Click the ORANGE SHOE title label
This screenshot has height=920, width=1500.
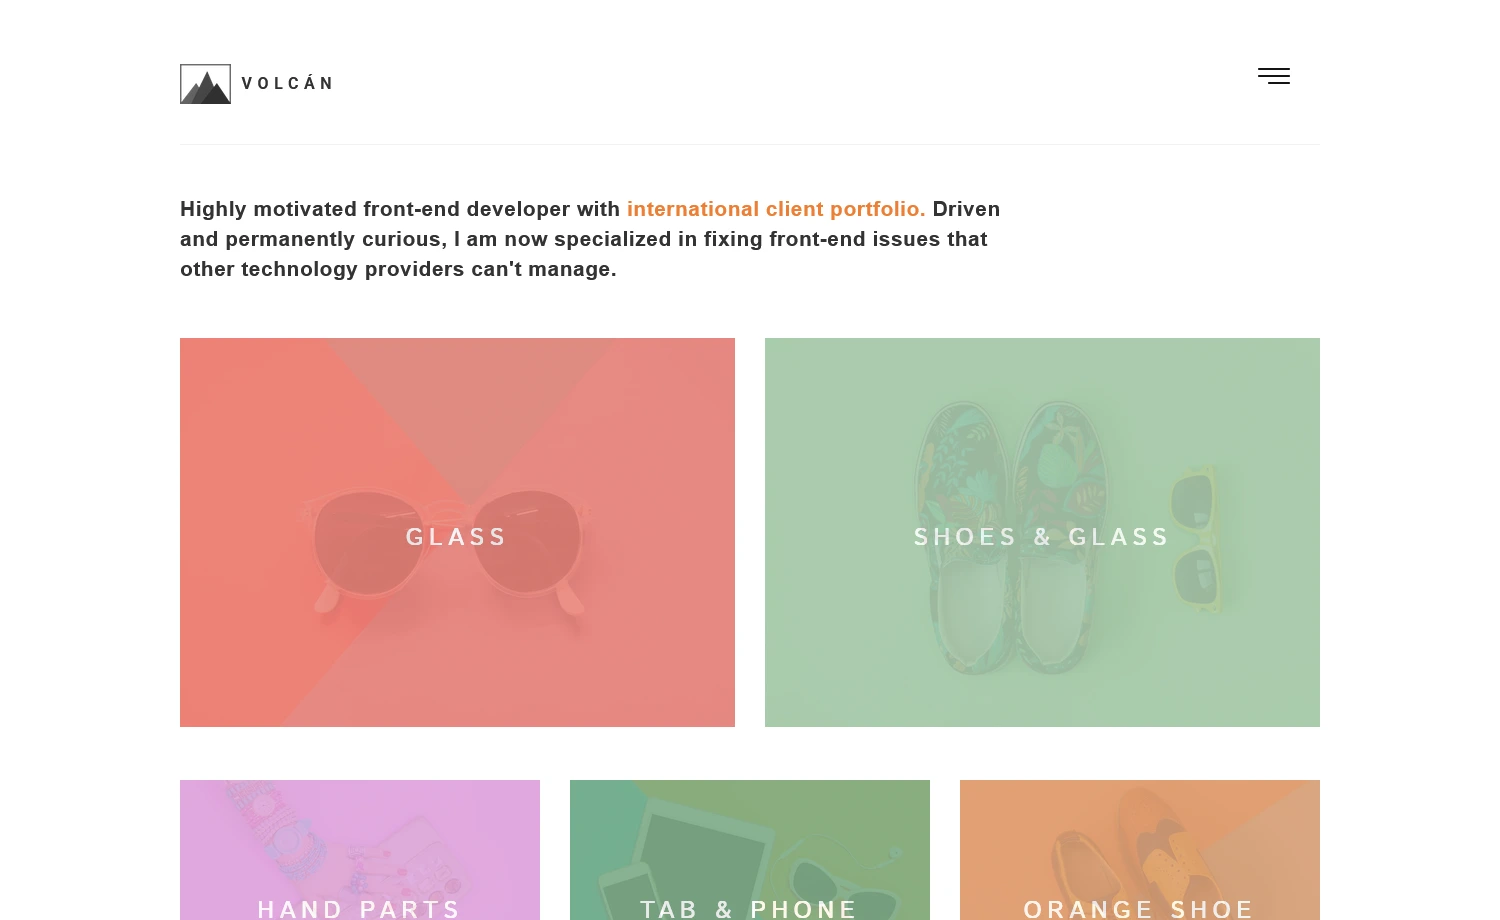tap(1139, 908)
